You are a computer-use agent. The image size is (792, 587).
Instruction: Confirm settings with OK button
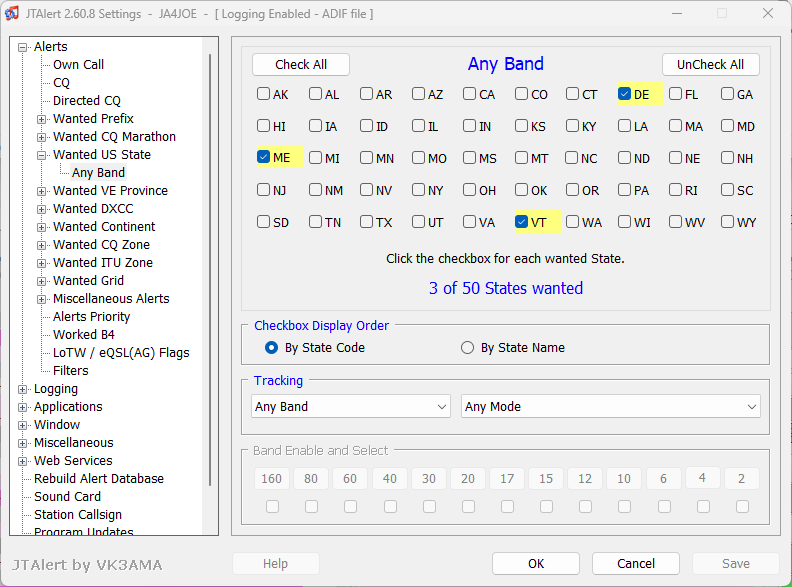tap(536, 564)
